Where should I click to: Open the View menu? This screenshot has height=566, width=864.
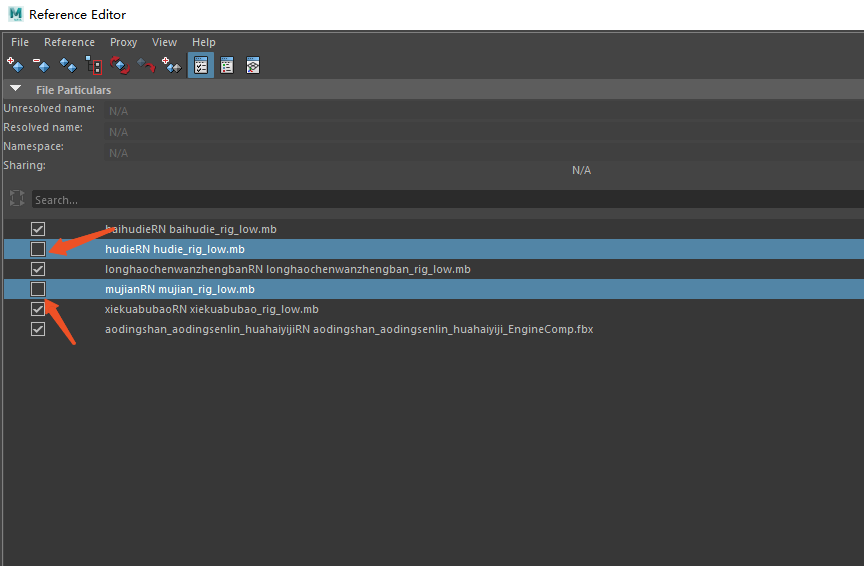pyautogui.click(x=164, y=42)
